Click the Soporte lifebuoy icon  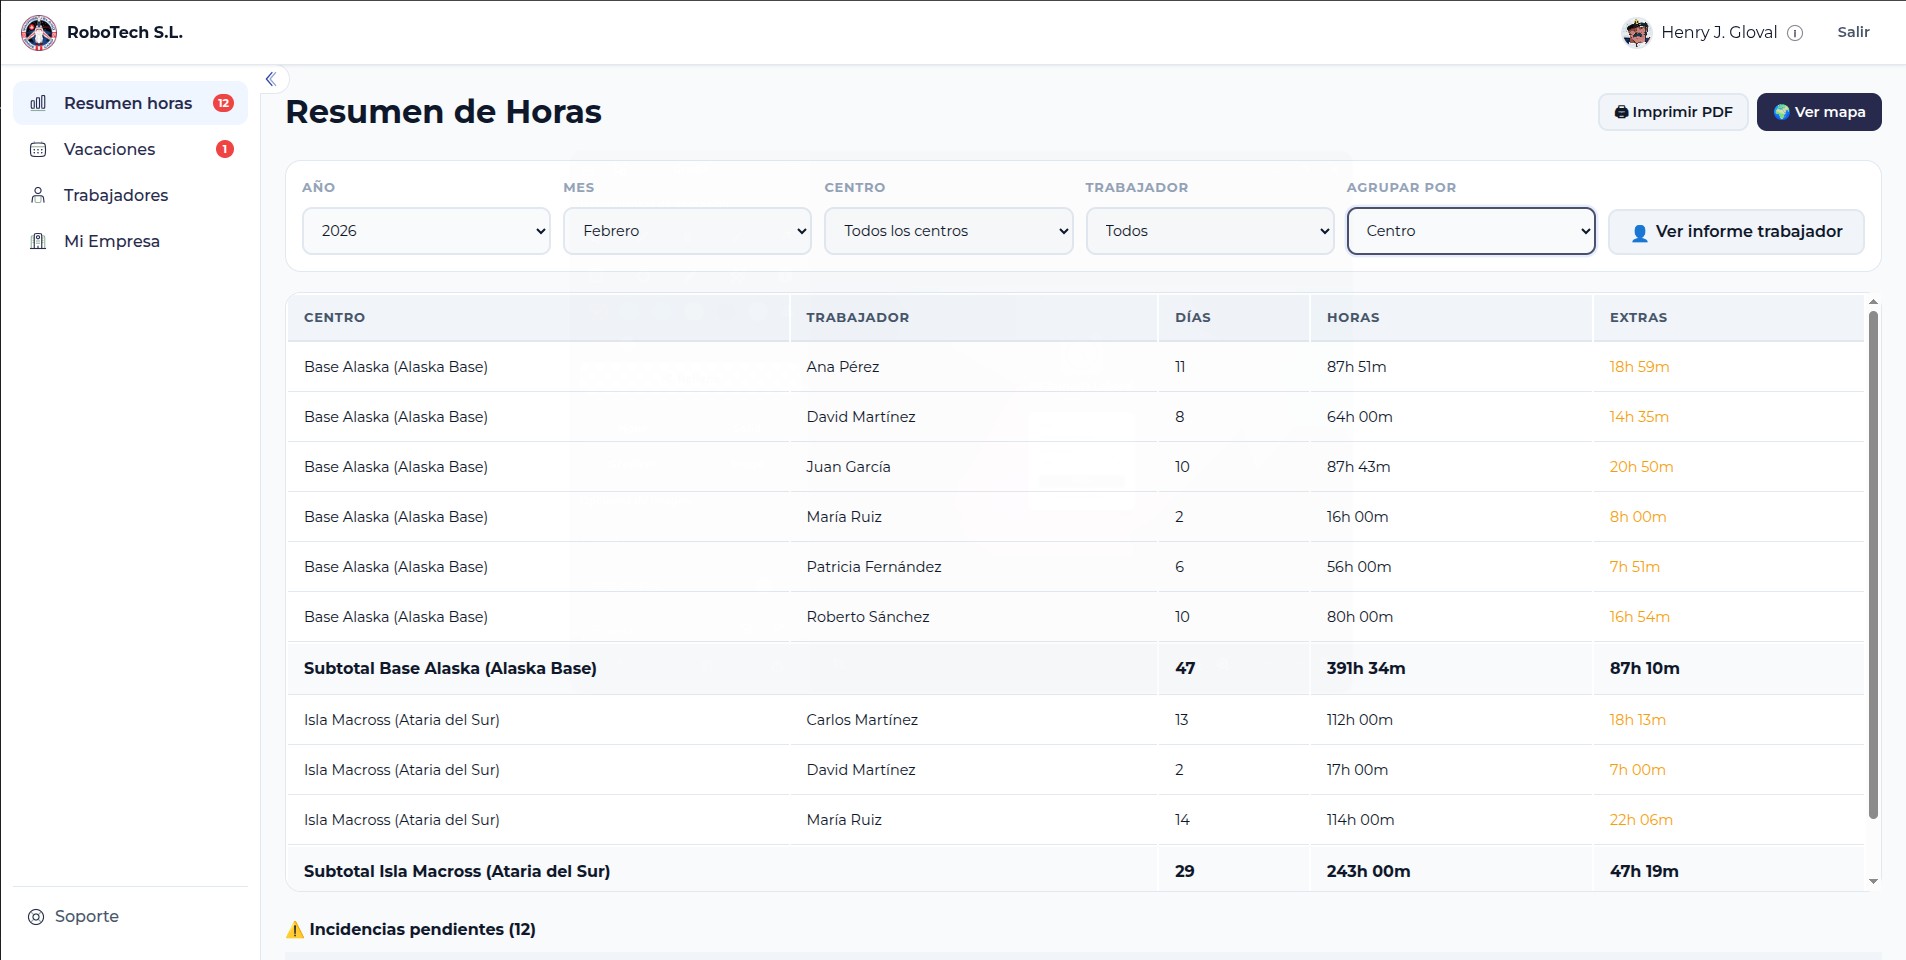point(36,917)
